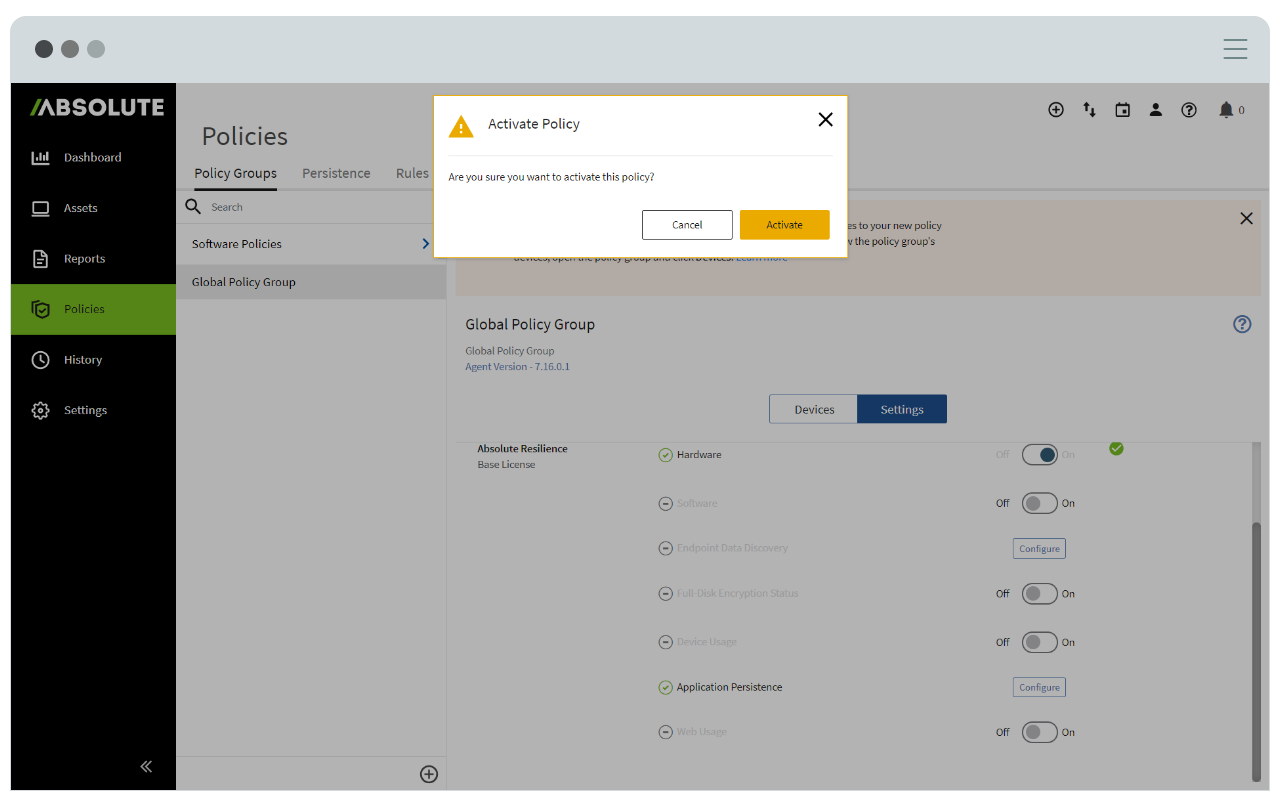Screen dimensions: 1280x807
Task: Click Full-Disk Encryption Status minus icon
Action: pyautogui.click(x=665, y=594)
